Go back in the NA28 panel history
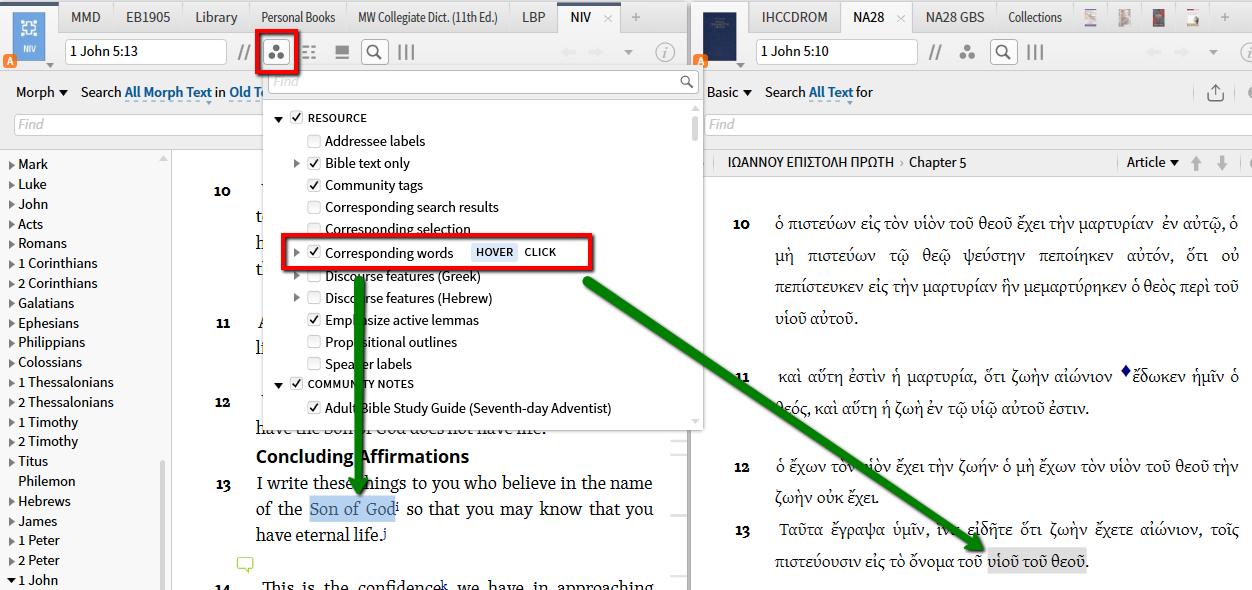 click(x=1153, y=52)
